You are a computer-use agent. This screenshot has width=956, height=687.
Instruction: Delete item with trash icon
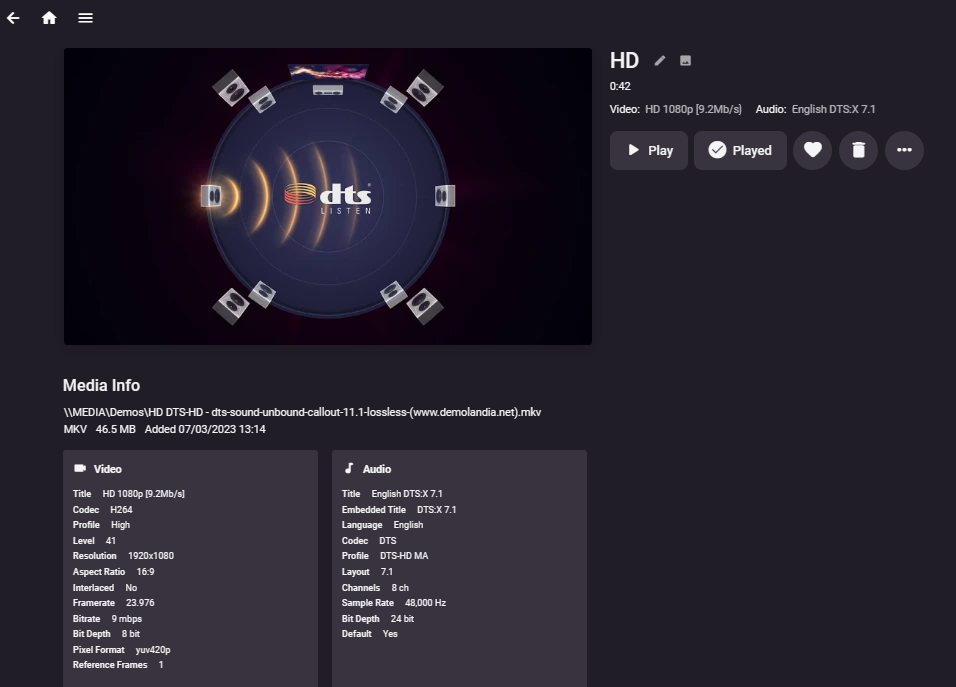pyautogui.click(x=858, y=151)
